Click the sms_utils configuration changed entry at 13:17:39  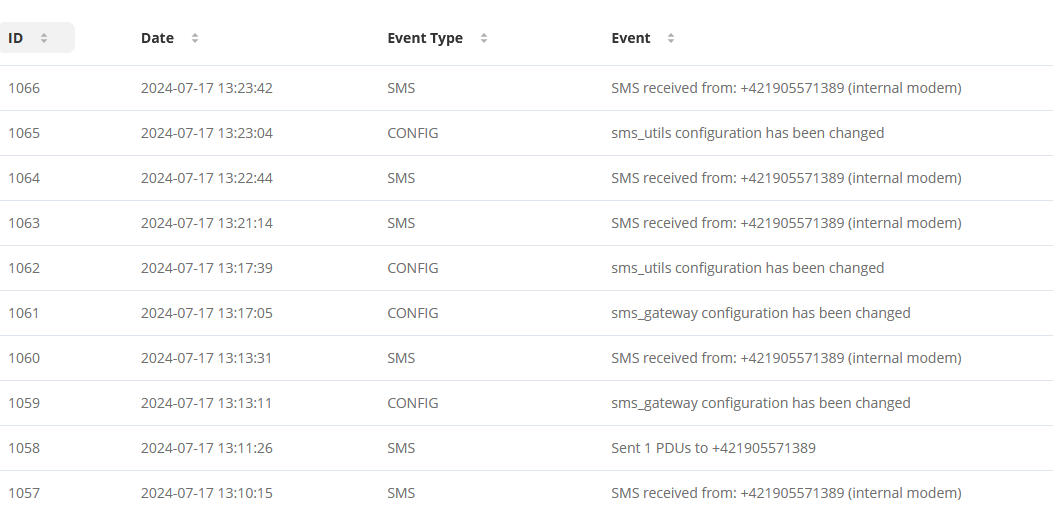click(x=747, y=268)
